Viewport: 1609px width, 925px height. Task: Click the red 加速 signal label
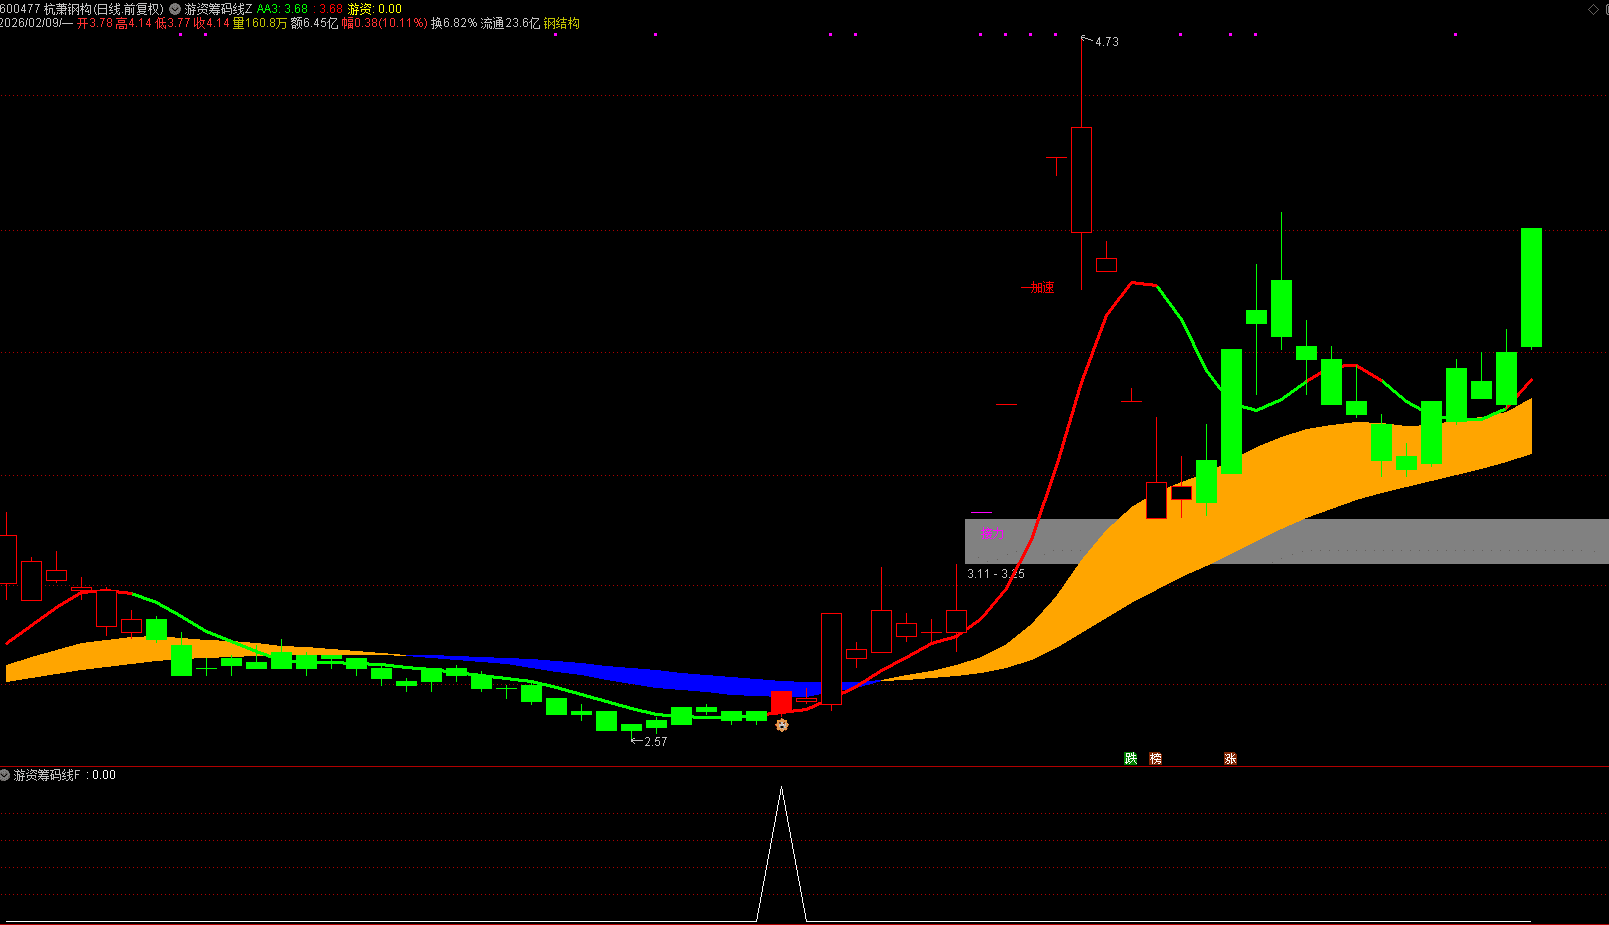click(1042, 288)
